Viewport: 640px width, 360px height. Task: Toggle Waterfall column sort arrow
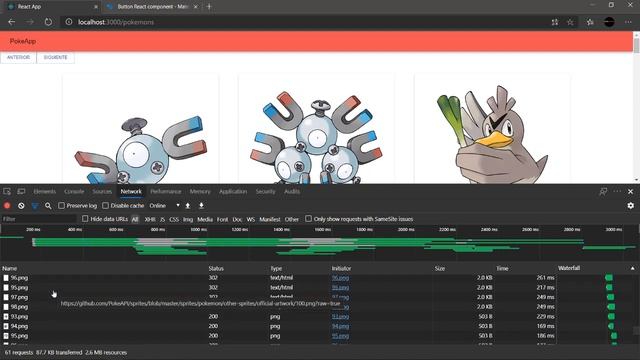633,268
